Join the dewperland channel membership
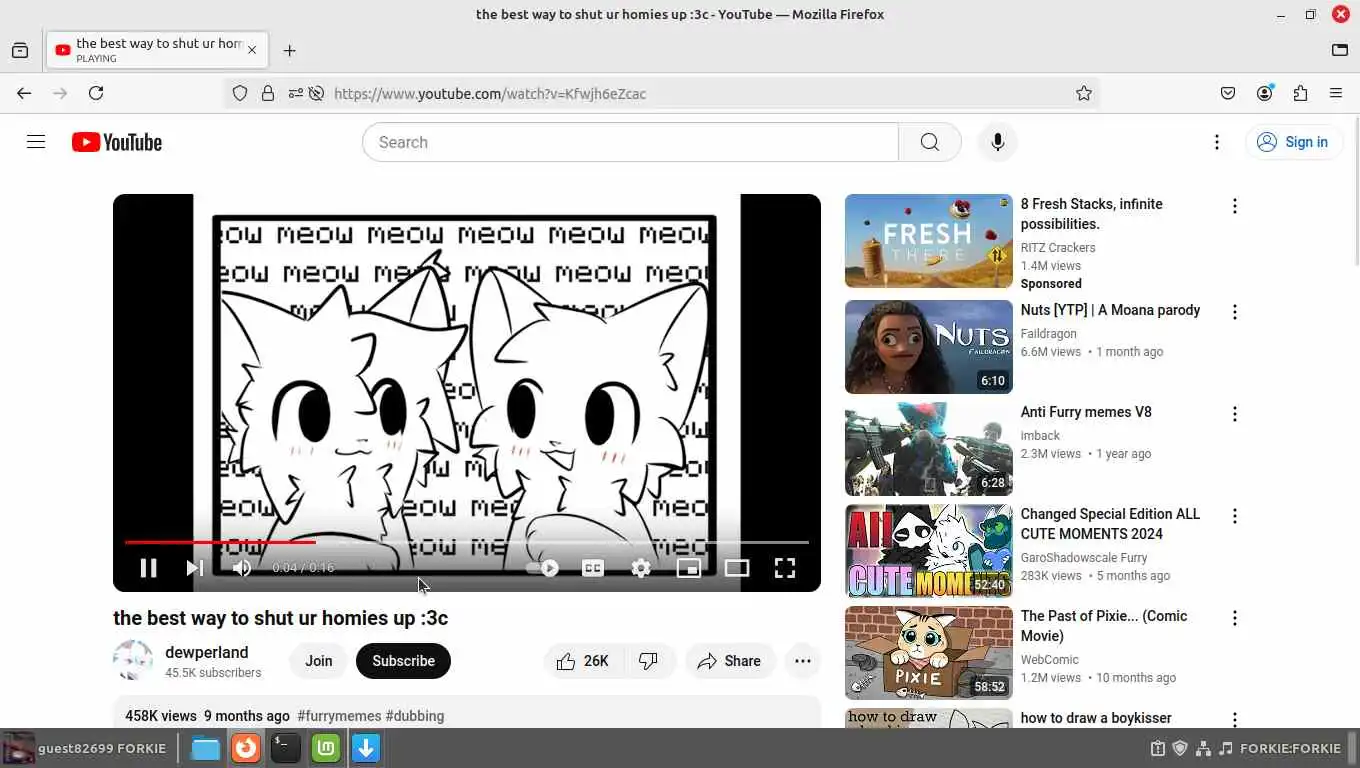The image size is (1360, 768). click(319, 661)
